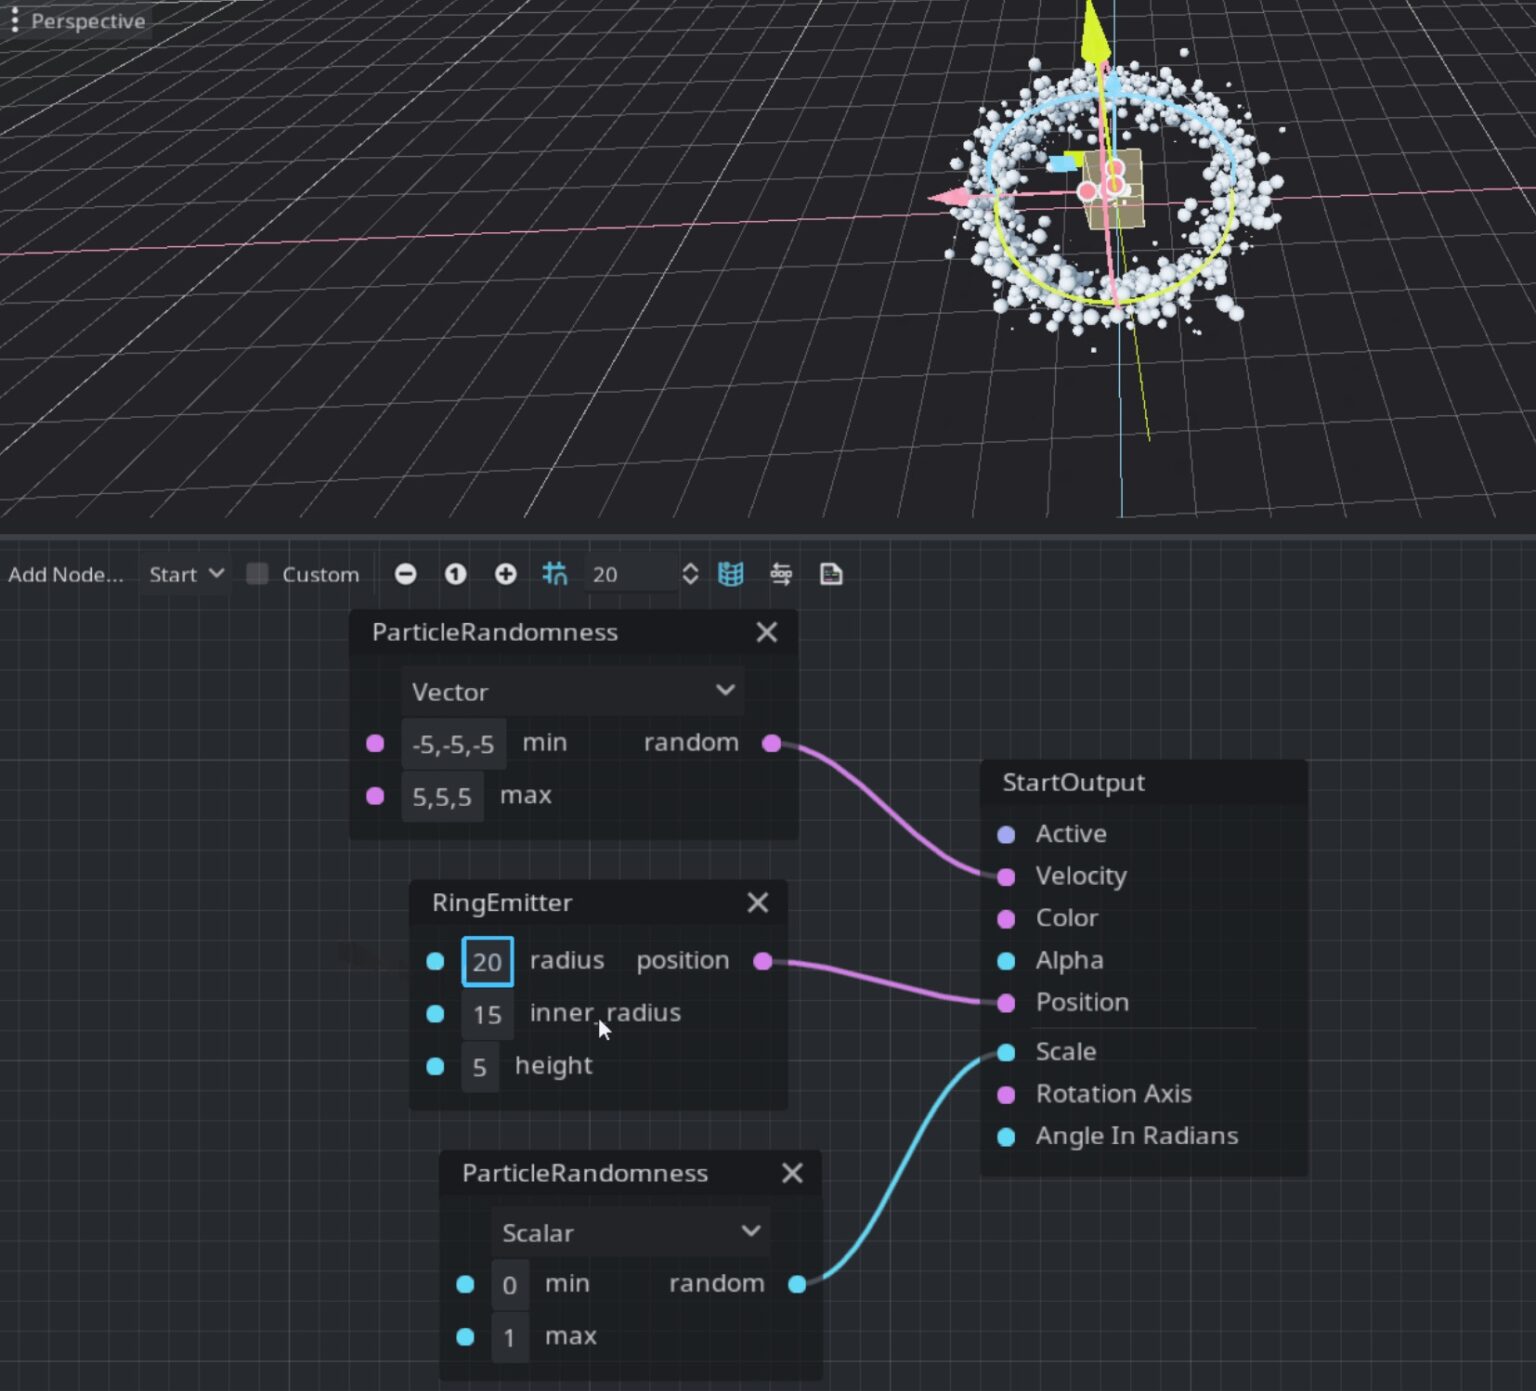
Task: Click the stepper arrows next to snap value 20
Action: click(x=690, y=574)
